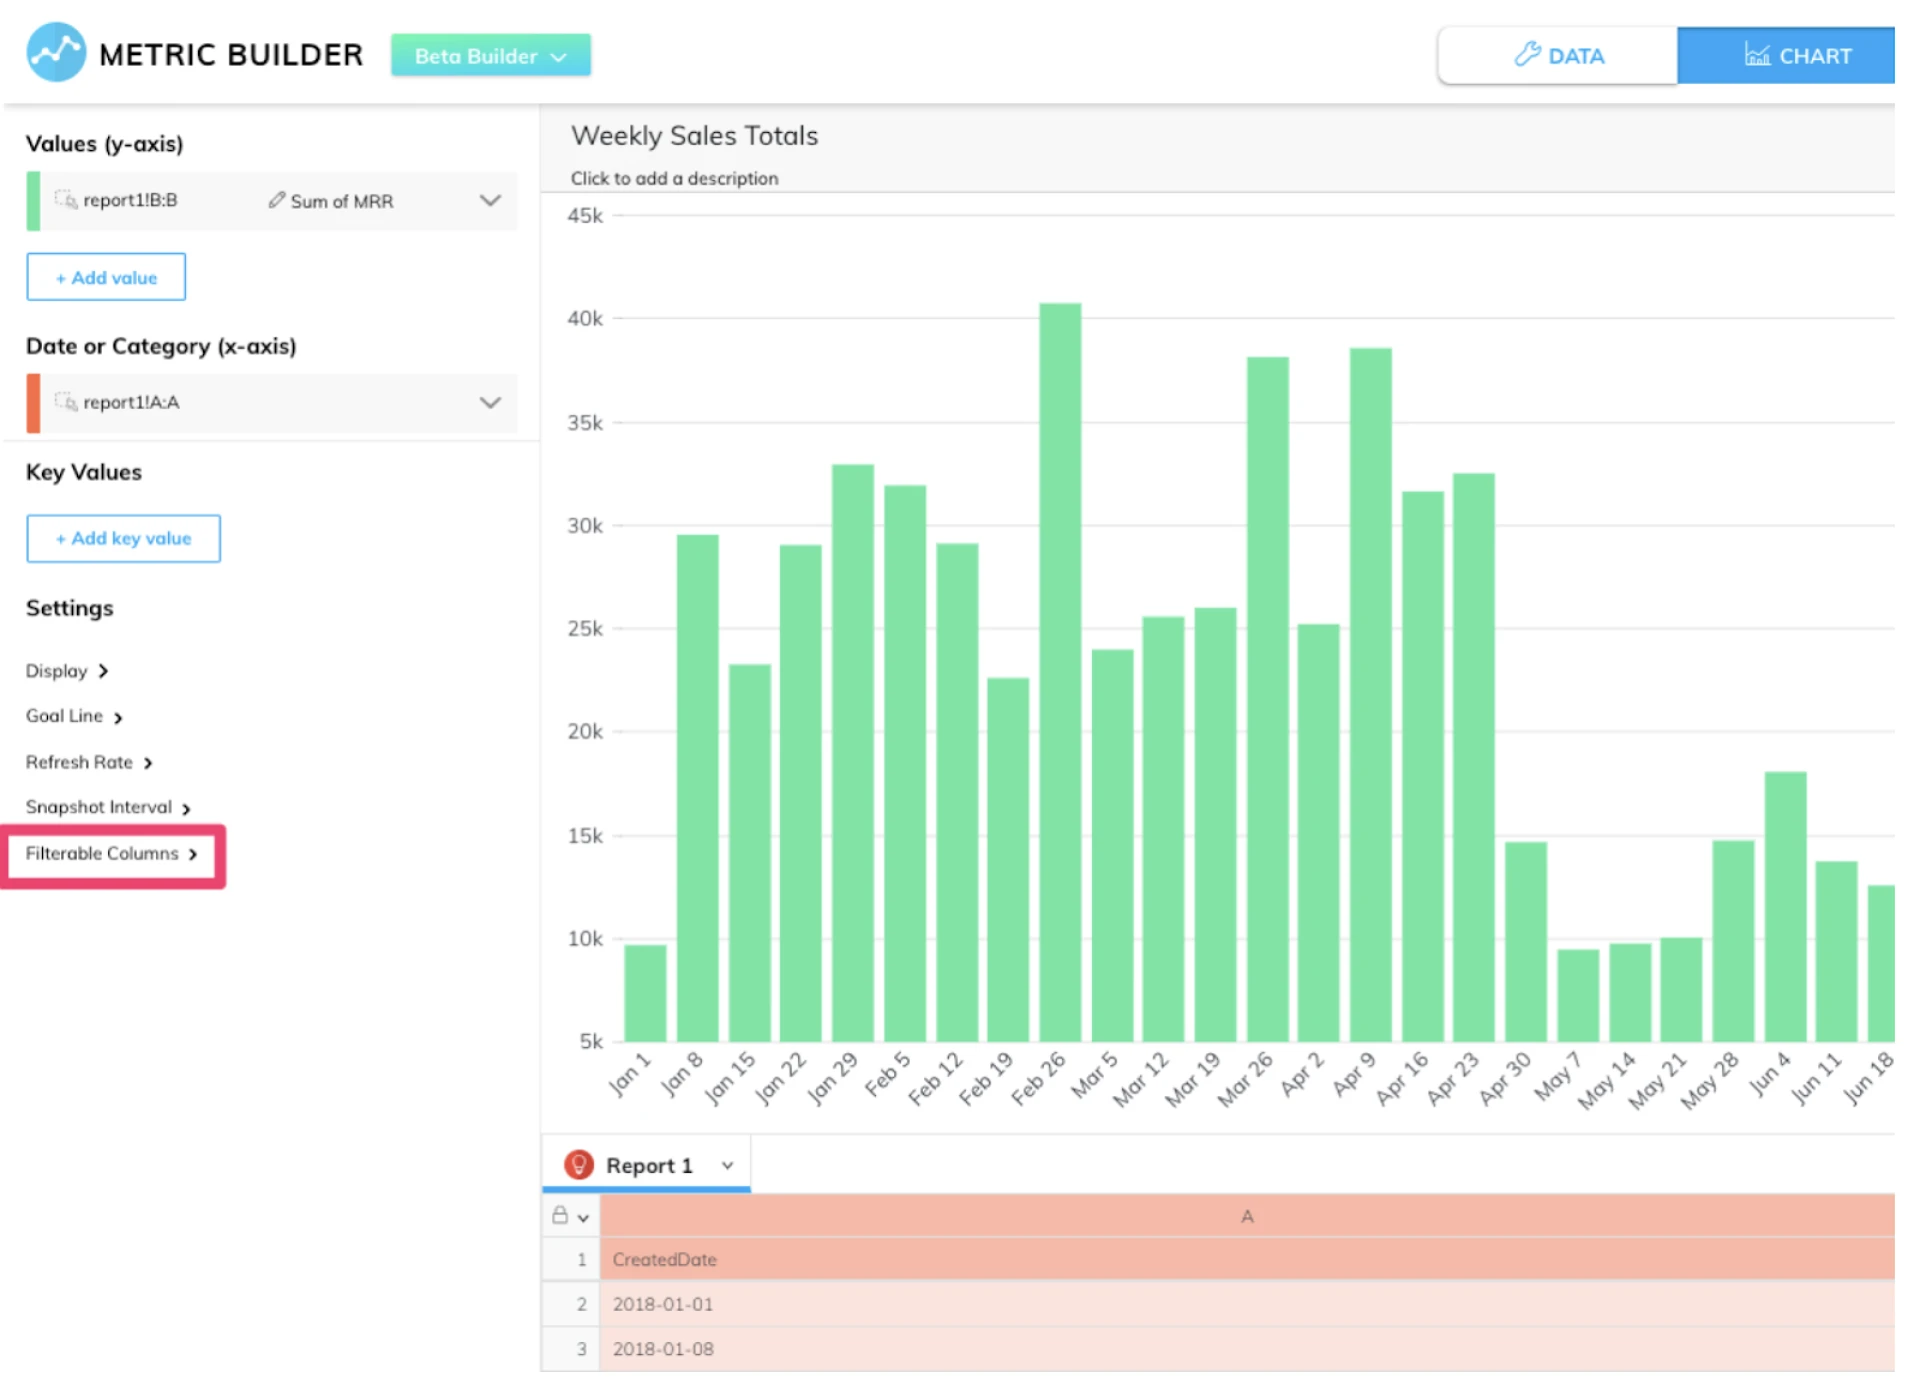Click the pencil icon beside Sum of MRR
This screenshot has width=1920, height=1378.
pyautogui.click(x=276, y=200)
